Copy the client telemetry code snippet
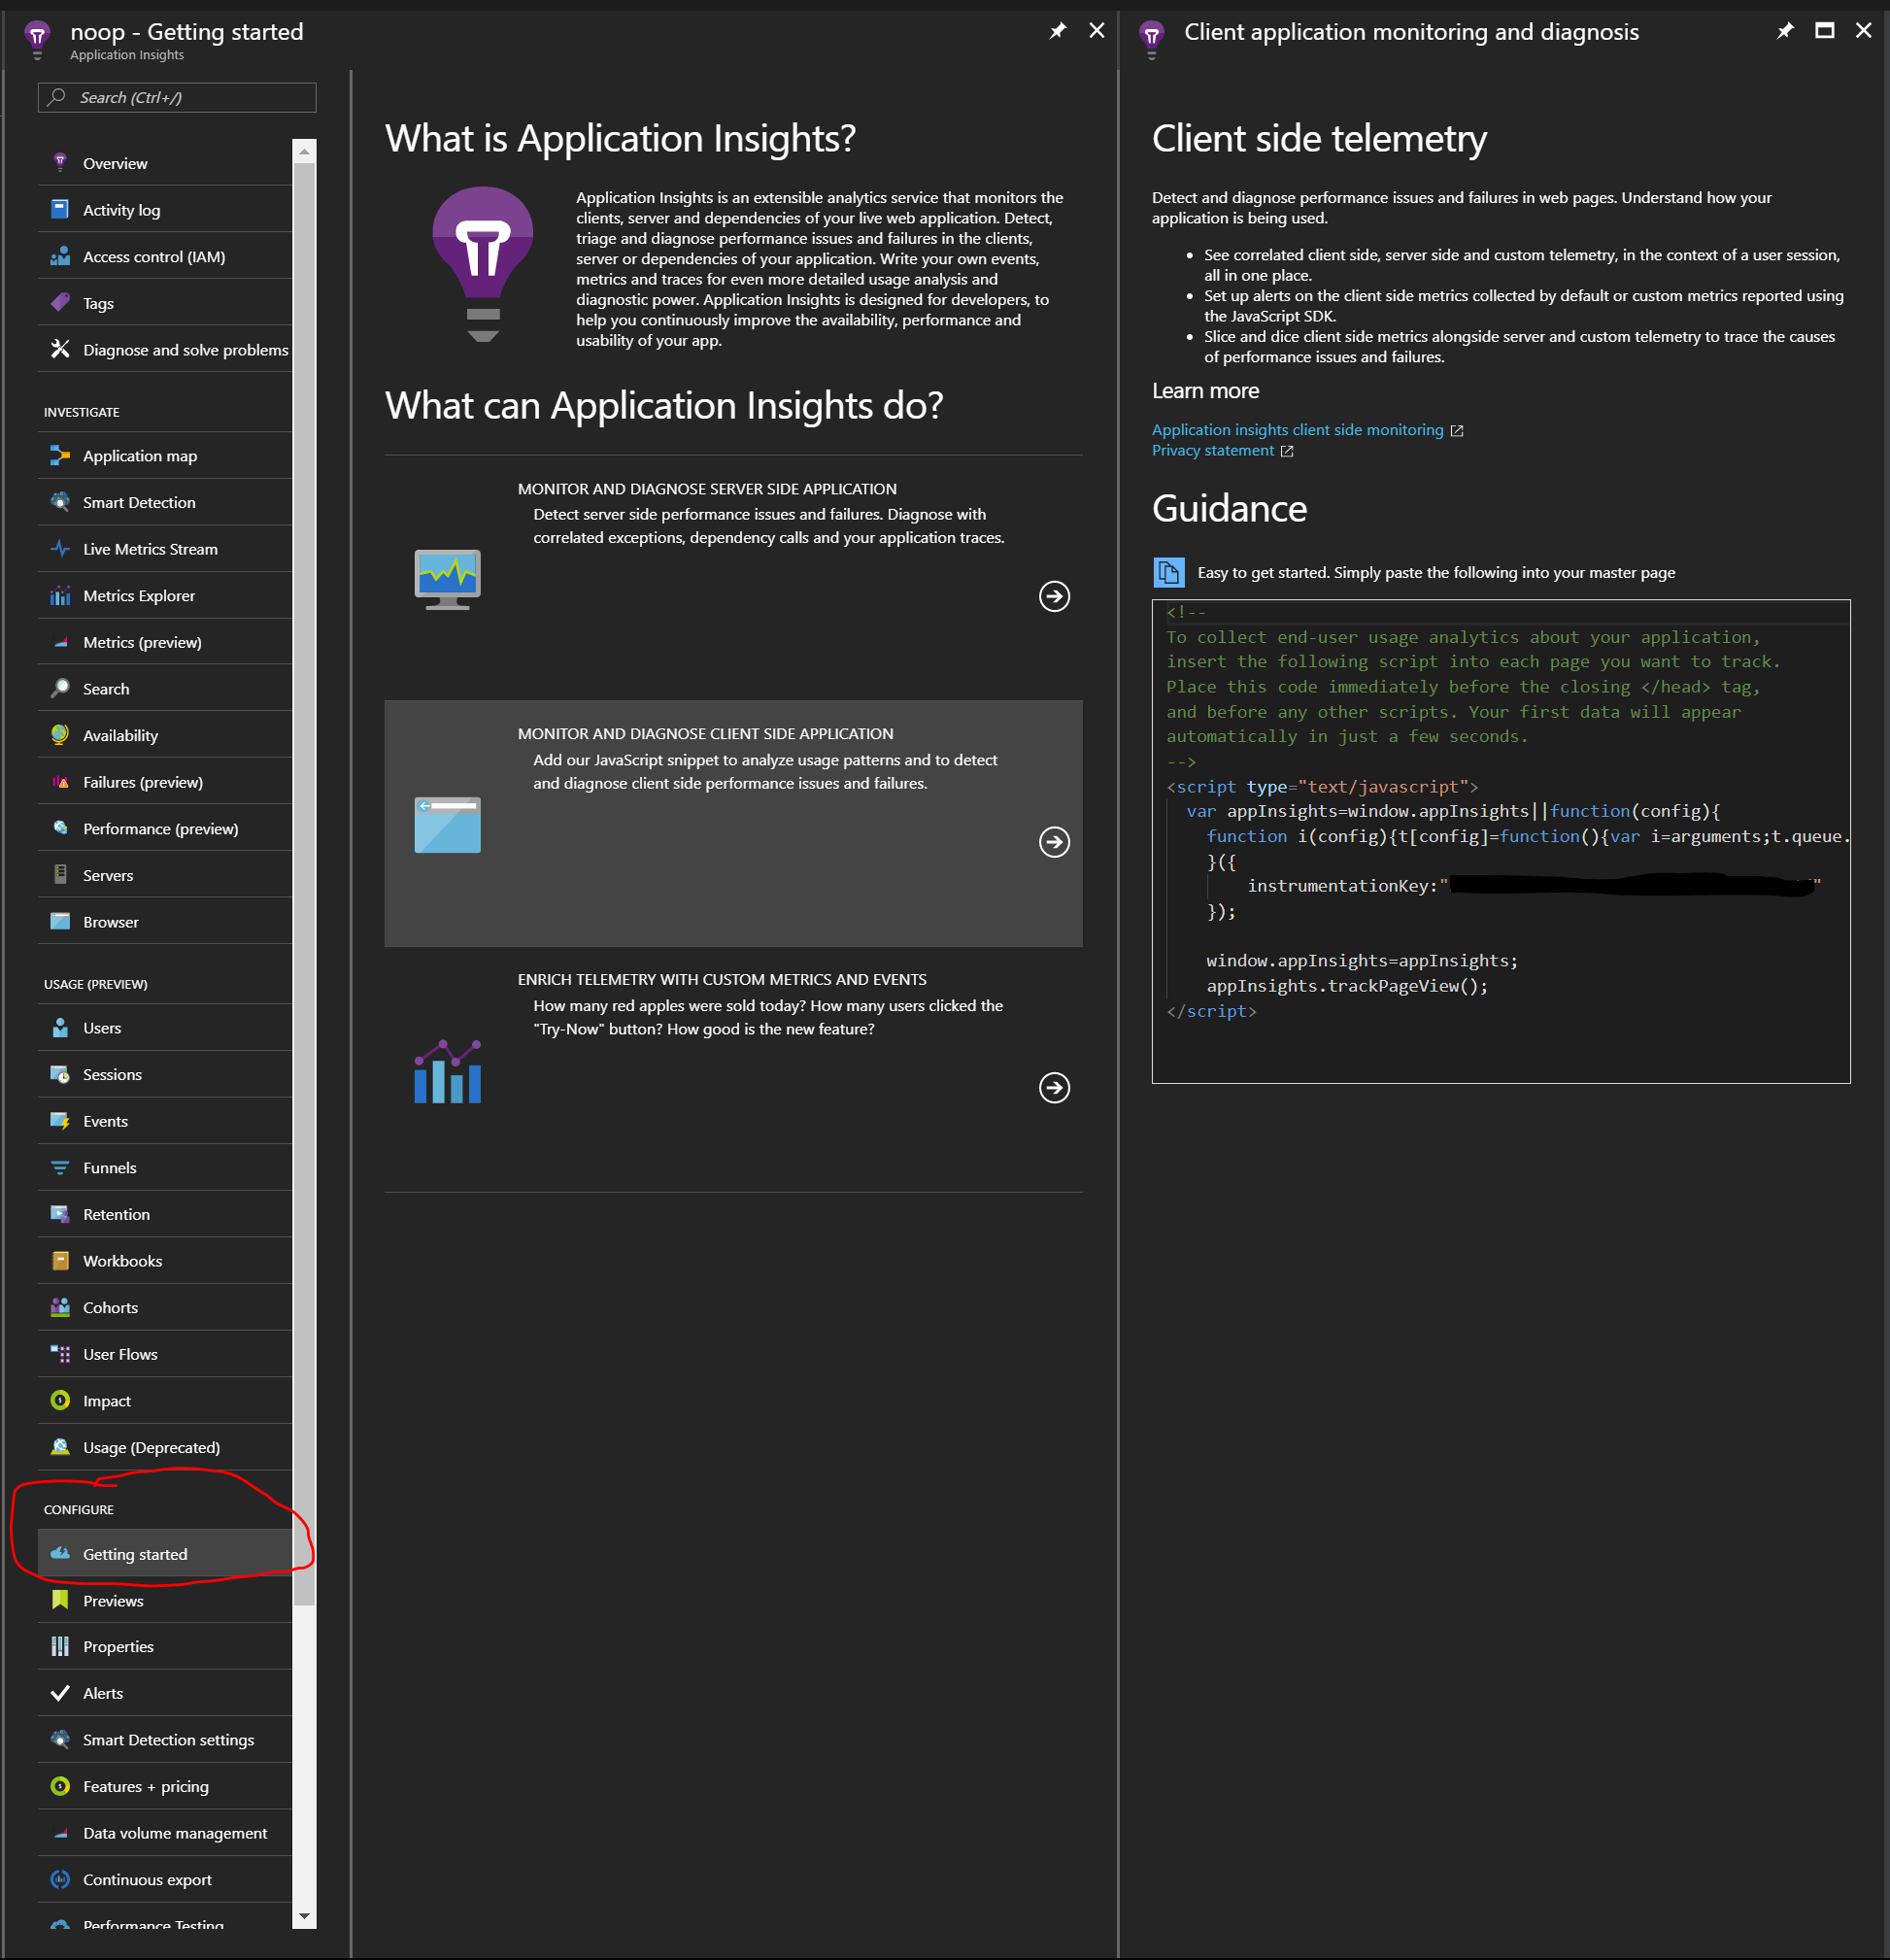This screenshot has width=1890, height=1960. pos(1168,572)
